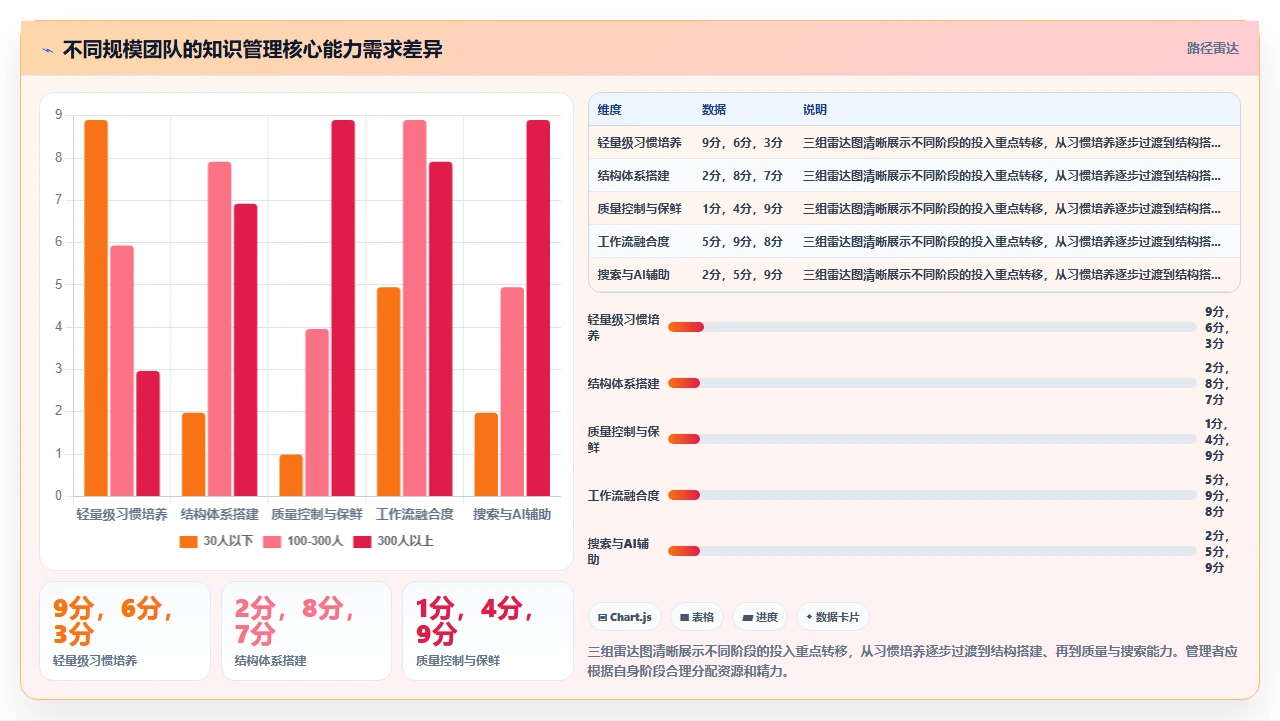
Task: Click the 数据 column header
Action: [714, 110]
